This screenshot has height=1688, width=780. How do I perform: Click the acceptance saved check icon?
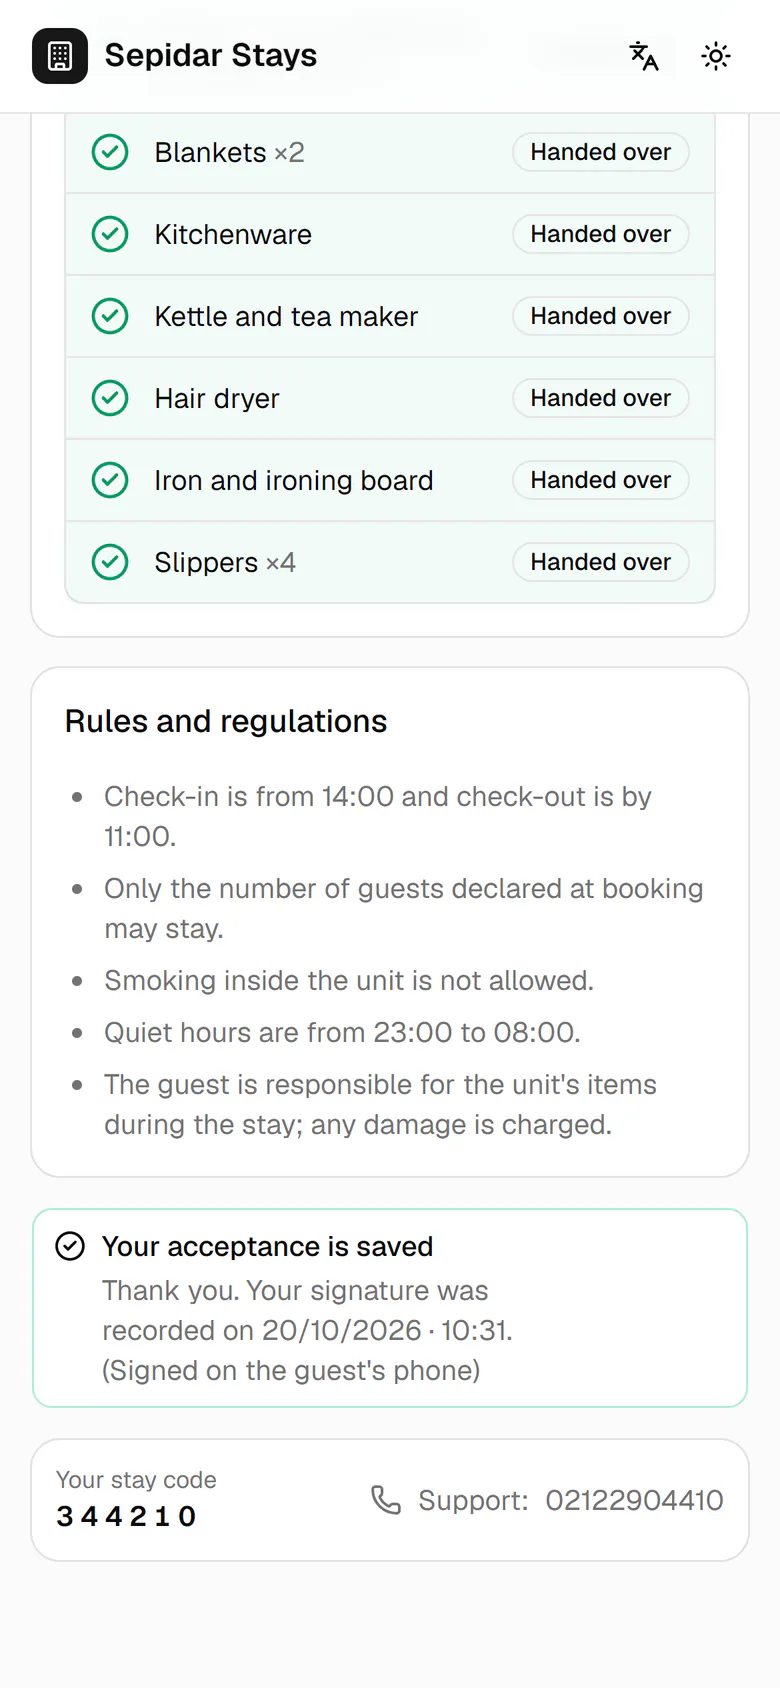[70, 1246]
